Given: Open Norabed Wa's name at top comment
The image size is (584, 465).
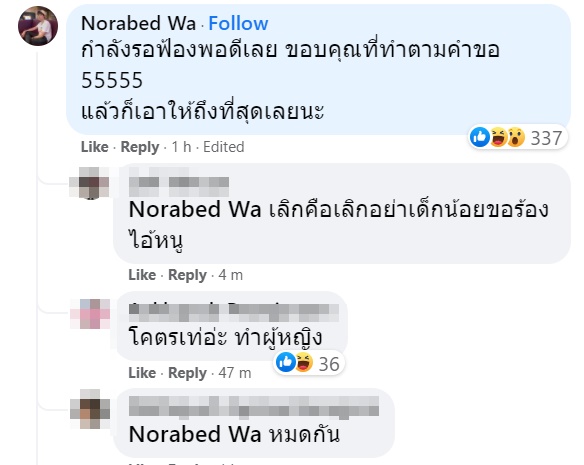Looking at the screenshot, I should coord(138,23).
